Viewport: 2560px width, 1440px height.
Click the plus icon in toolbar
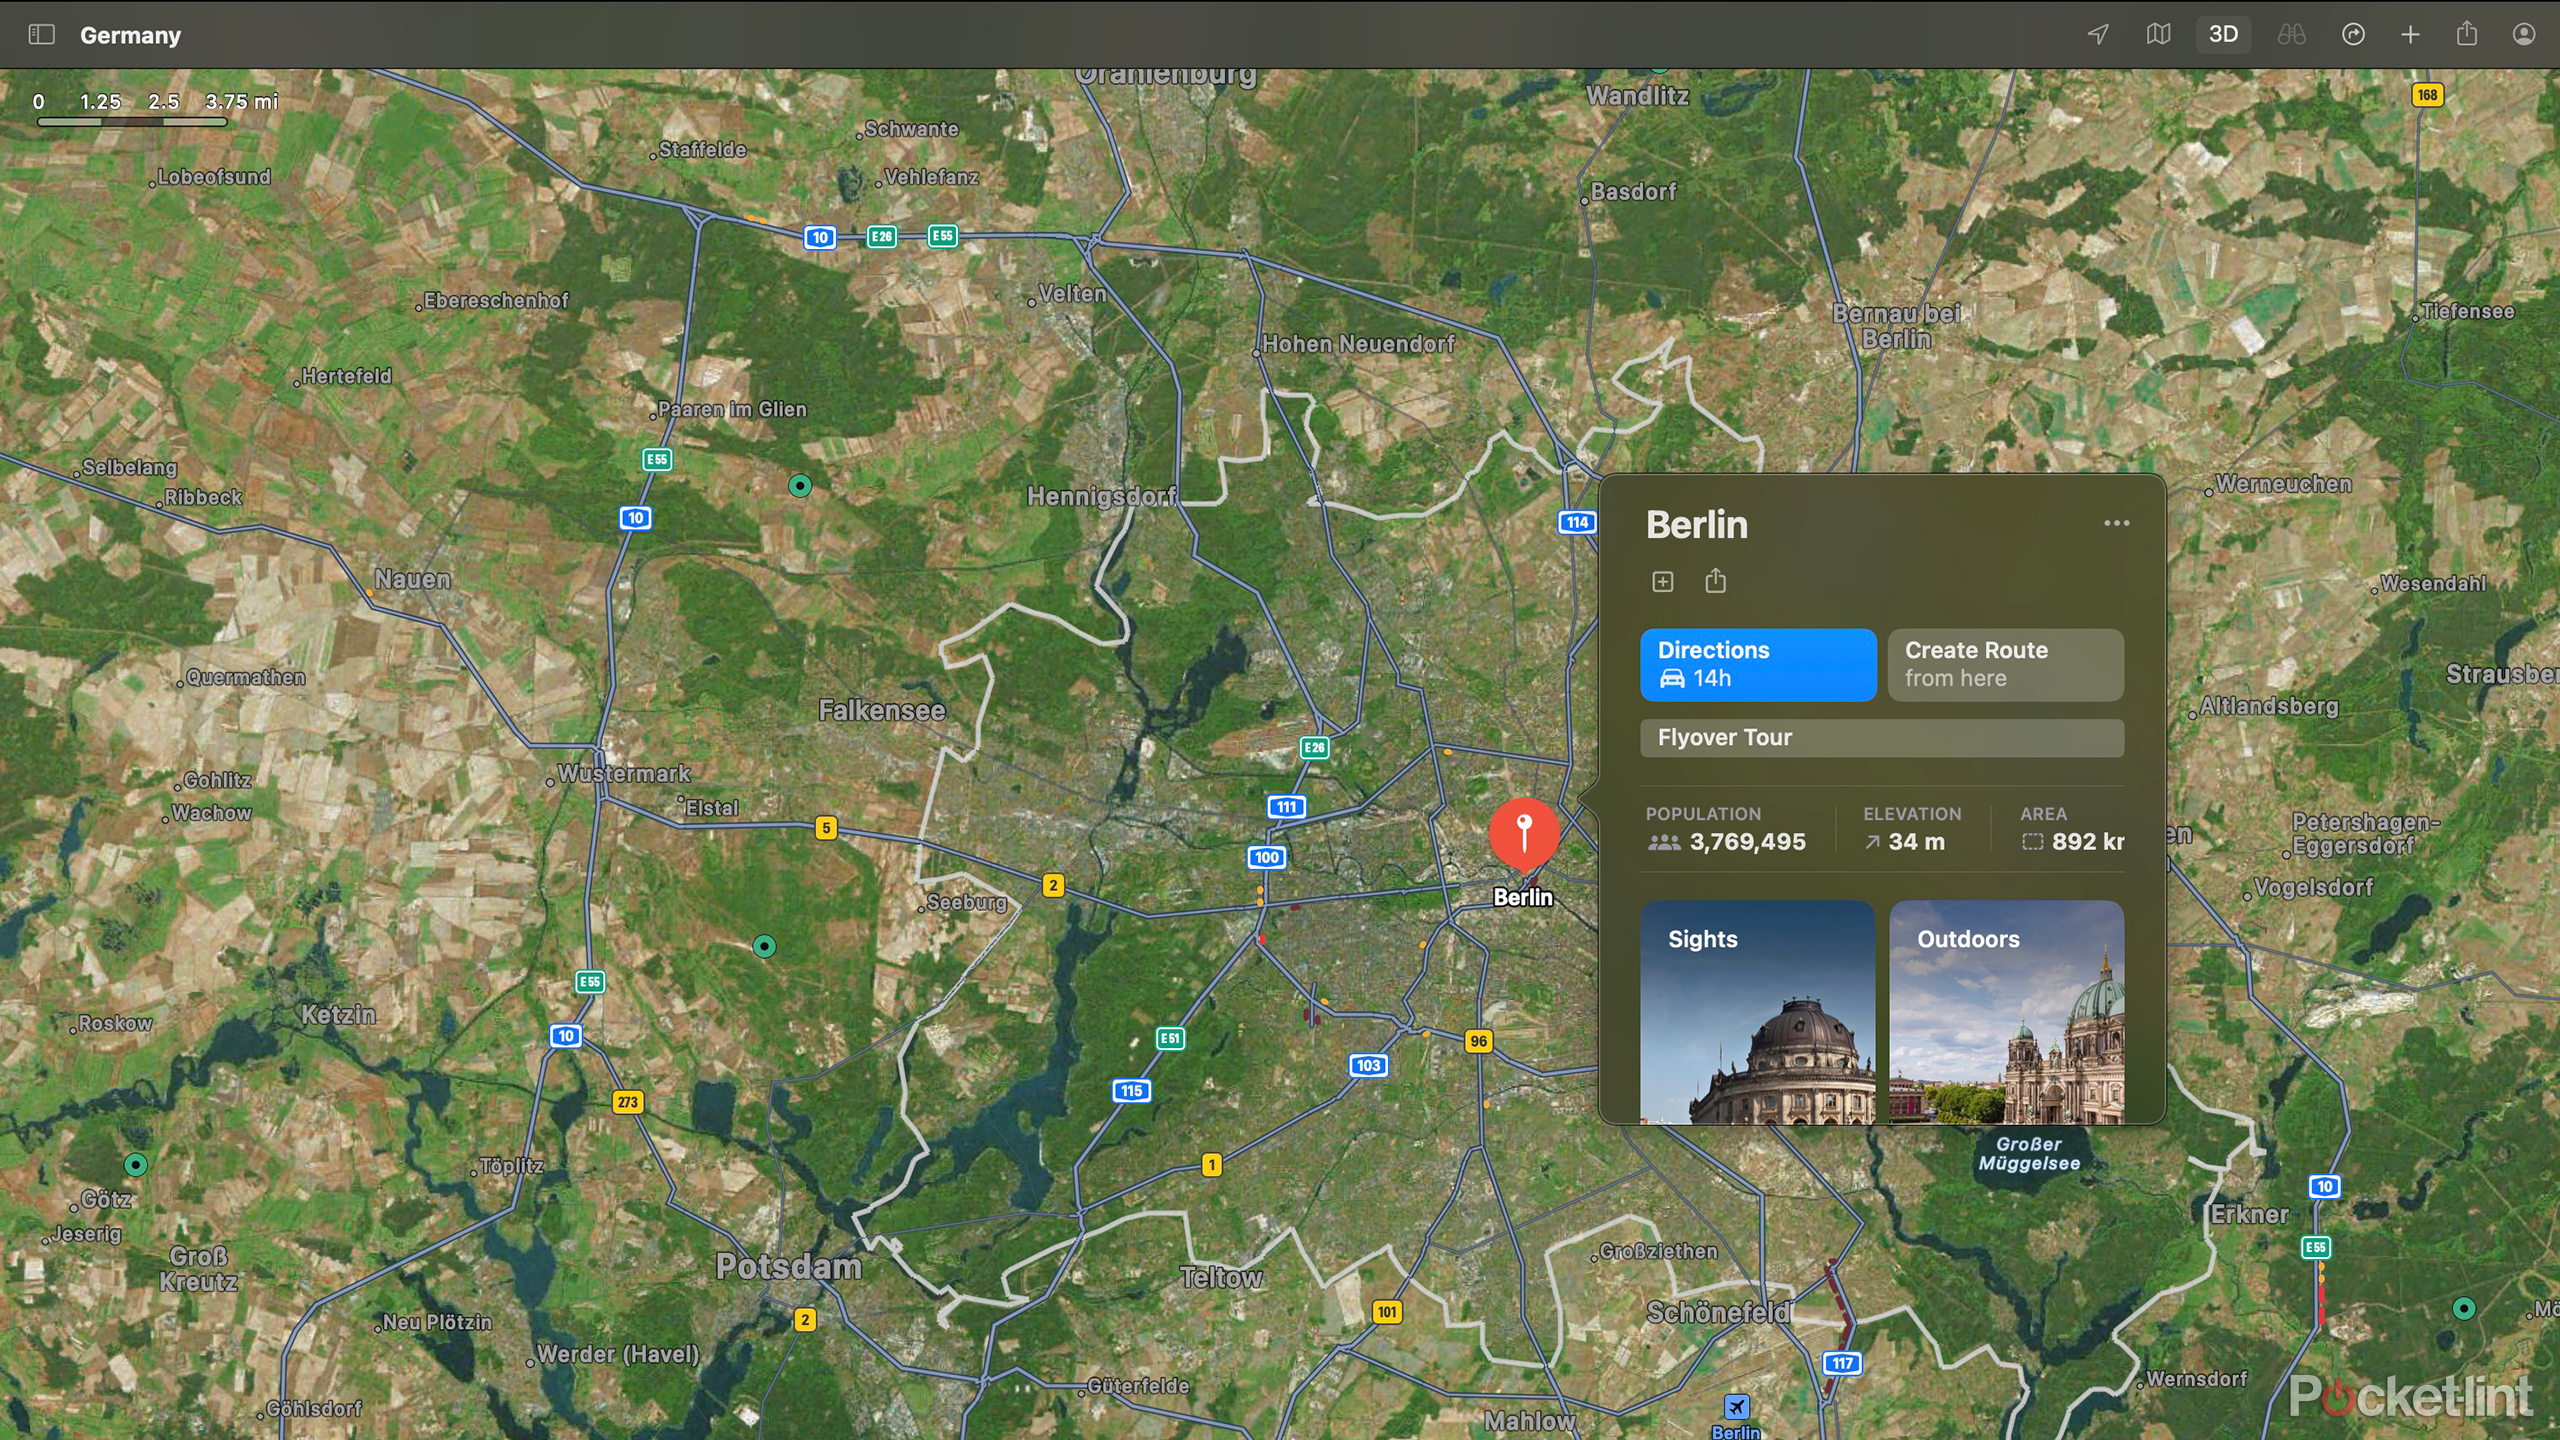tap(2410, 35)
